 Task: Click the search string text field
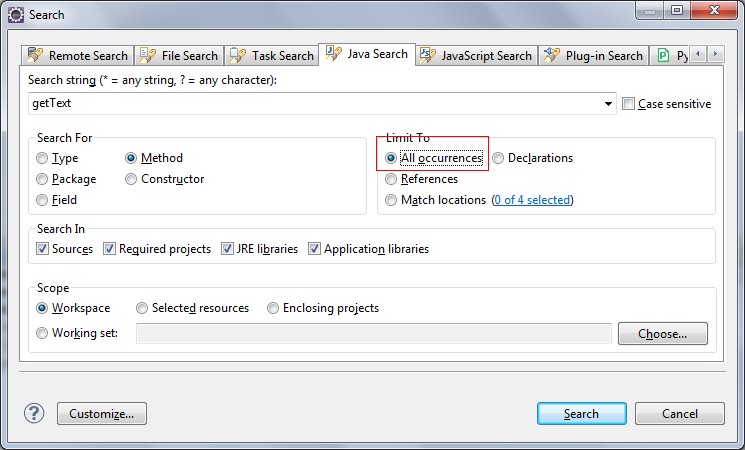315,104
